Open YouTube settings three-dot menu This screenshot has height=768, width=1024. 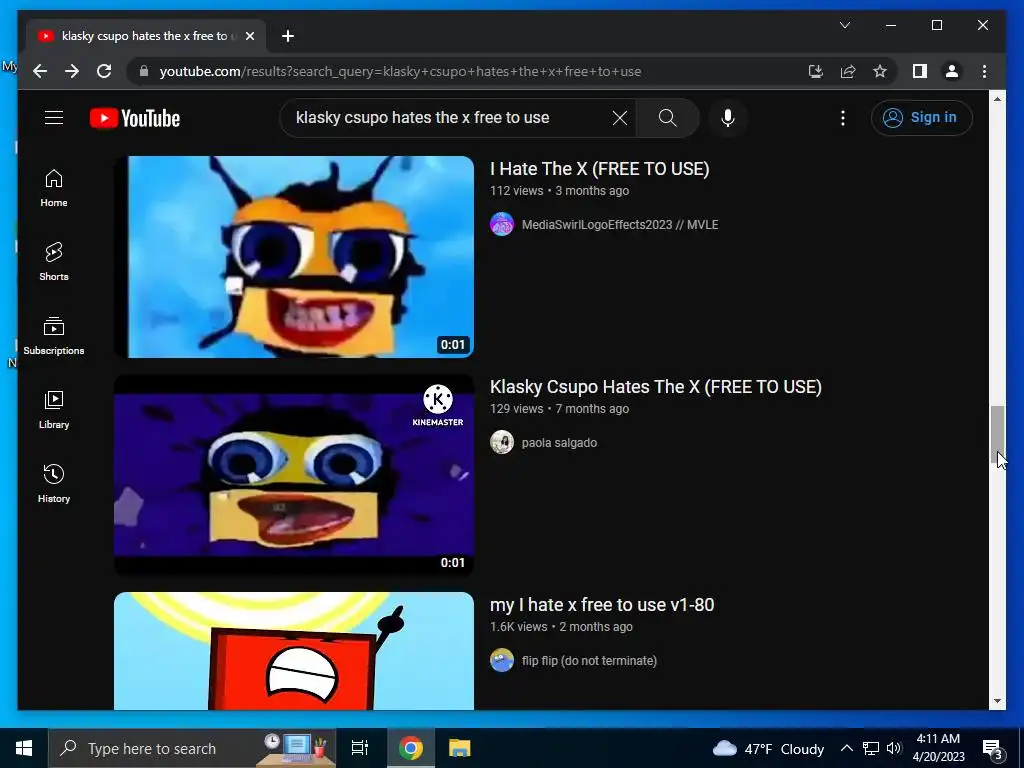(842, 118)
